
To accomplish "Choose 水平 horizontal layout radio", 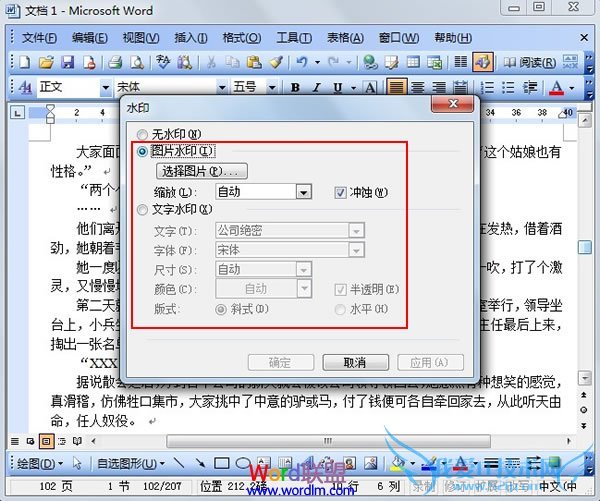I will (x=340, y=309).
